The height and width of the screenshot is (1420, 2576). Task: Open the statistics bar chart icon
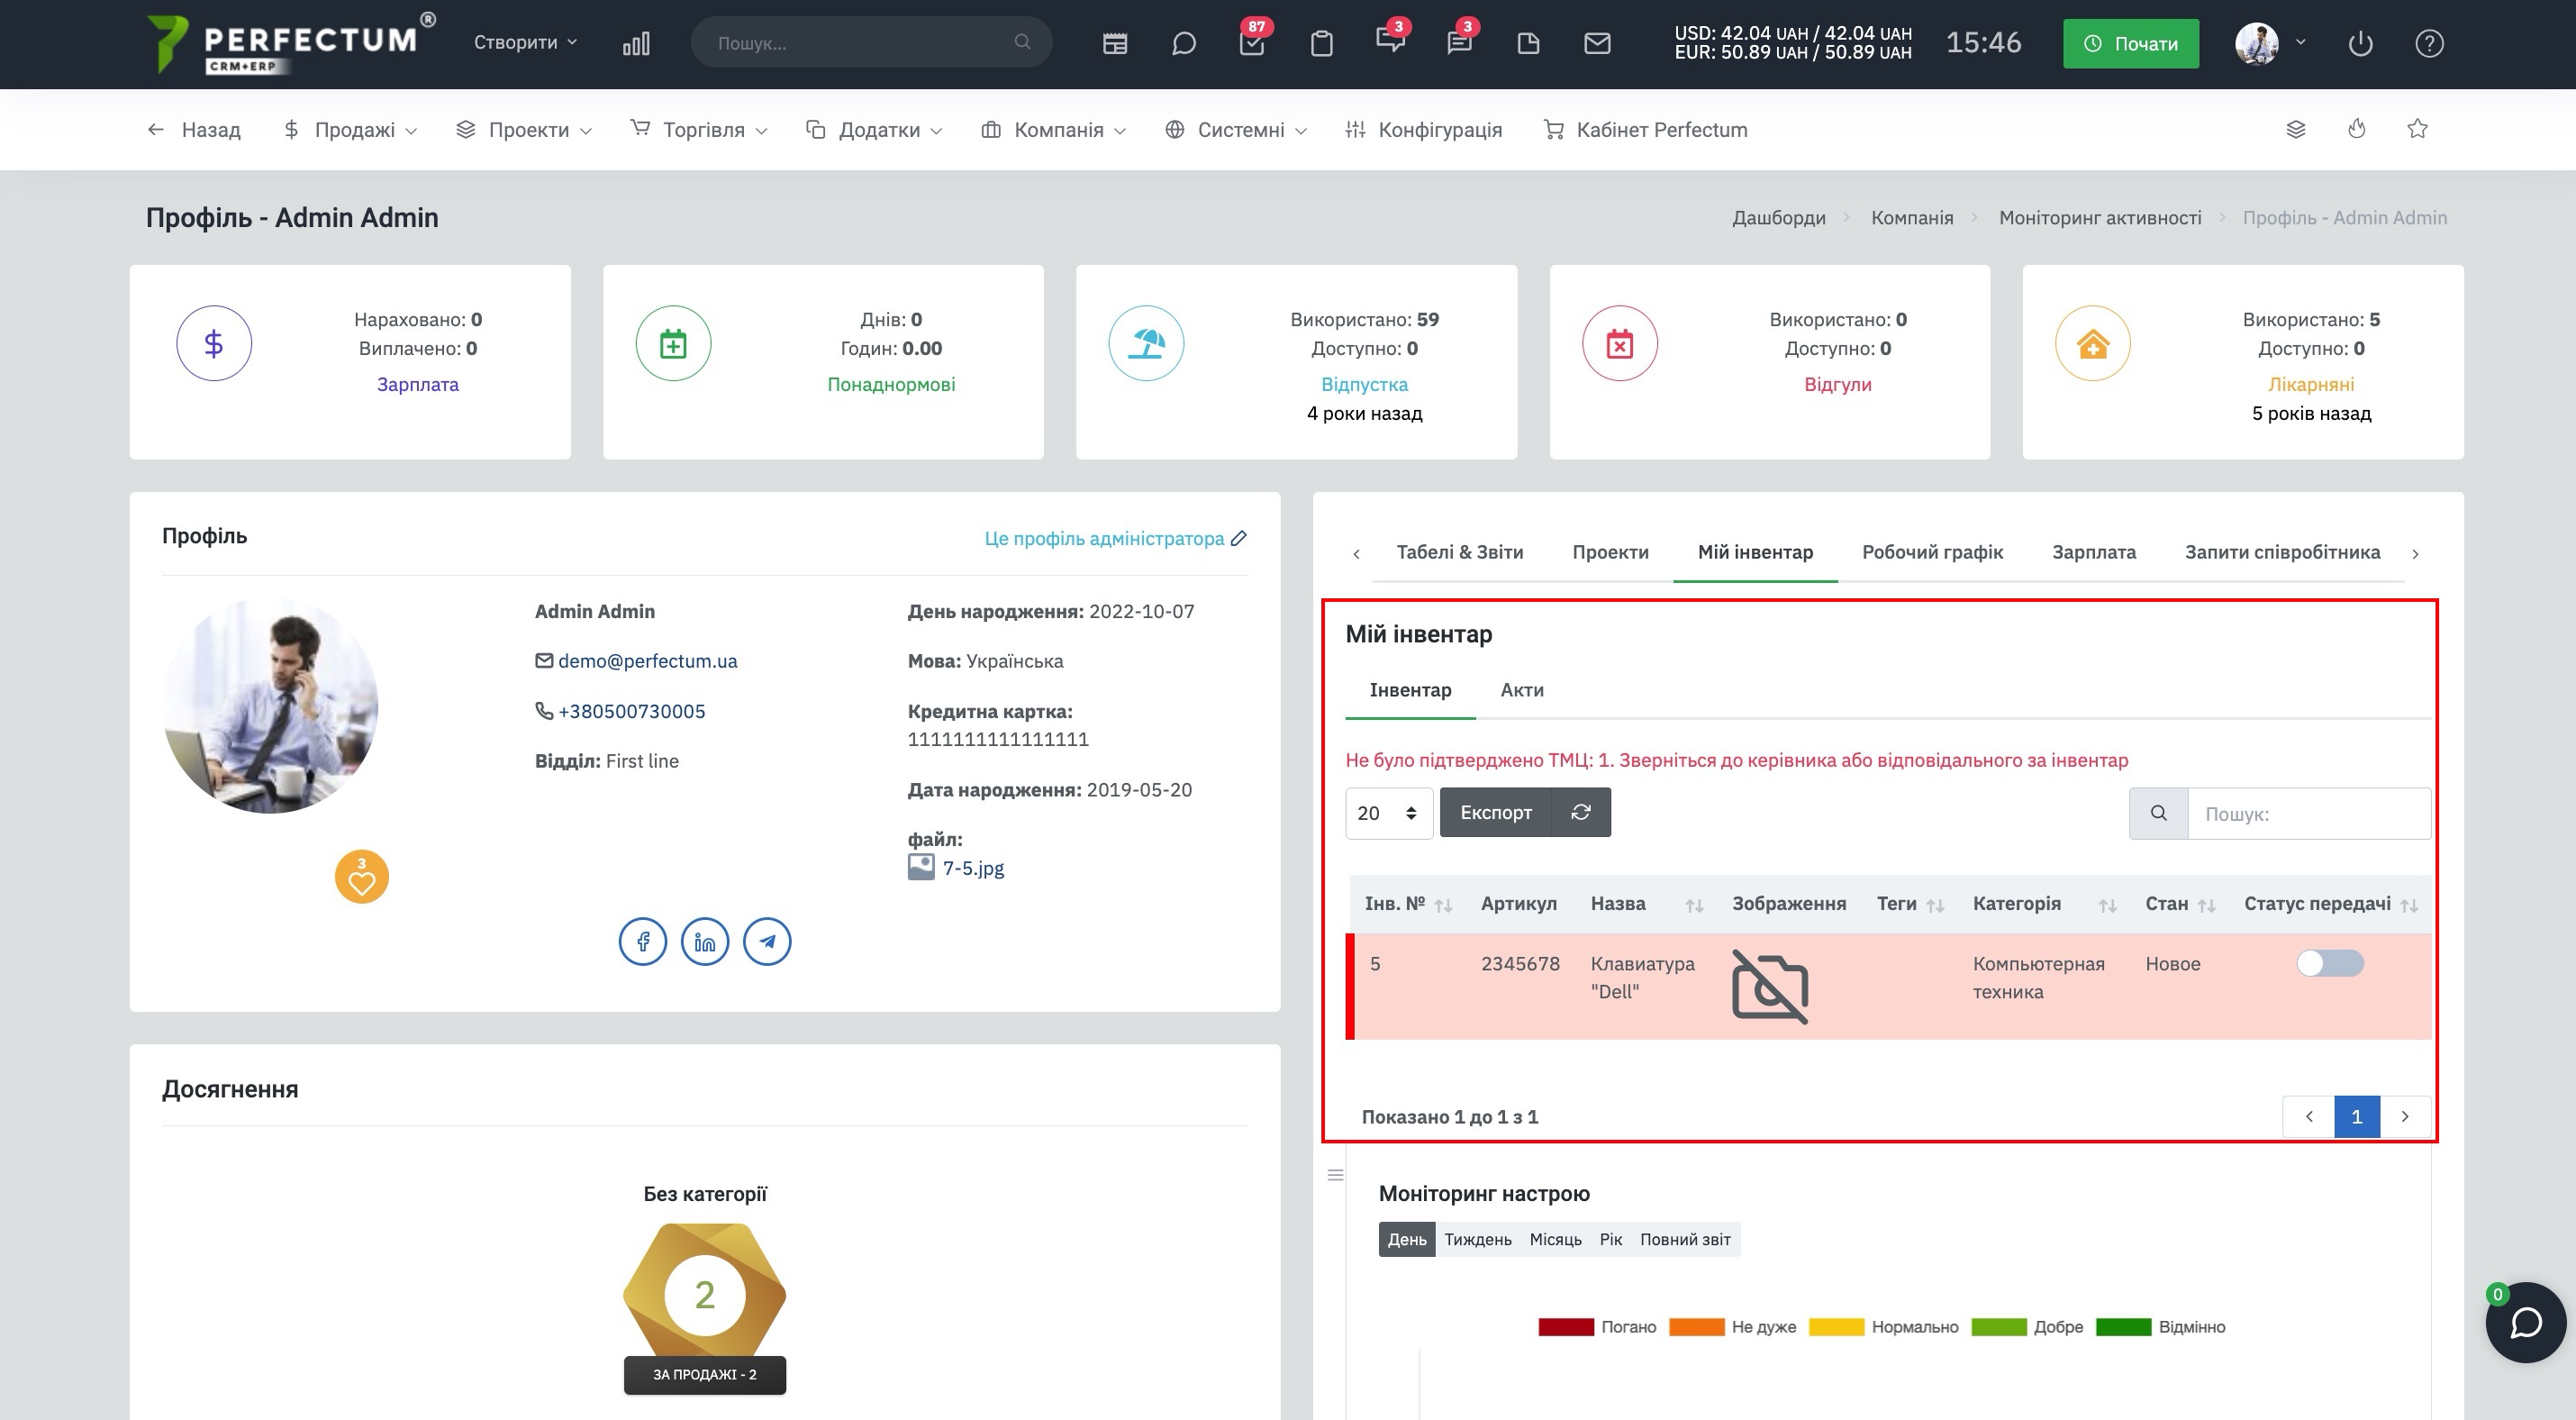point(636,43)
